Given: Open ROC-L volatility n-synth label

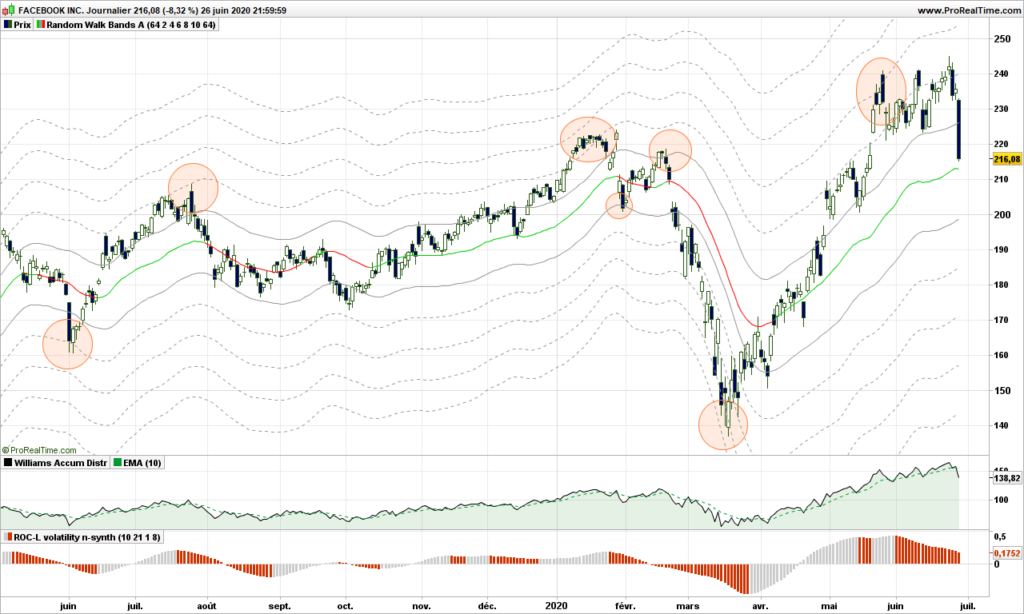Looking at the screenshot, I should pos(87,537).
